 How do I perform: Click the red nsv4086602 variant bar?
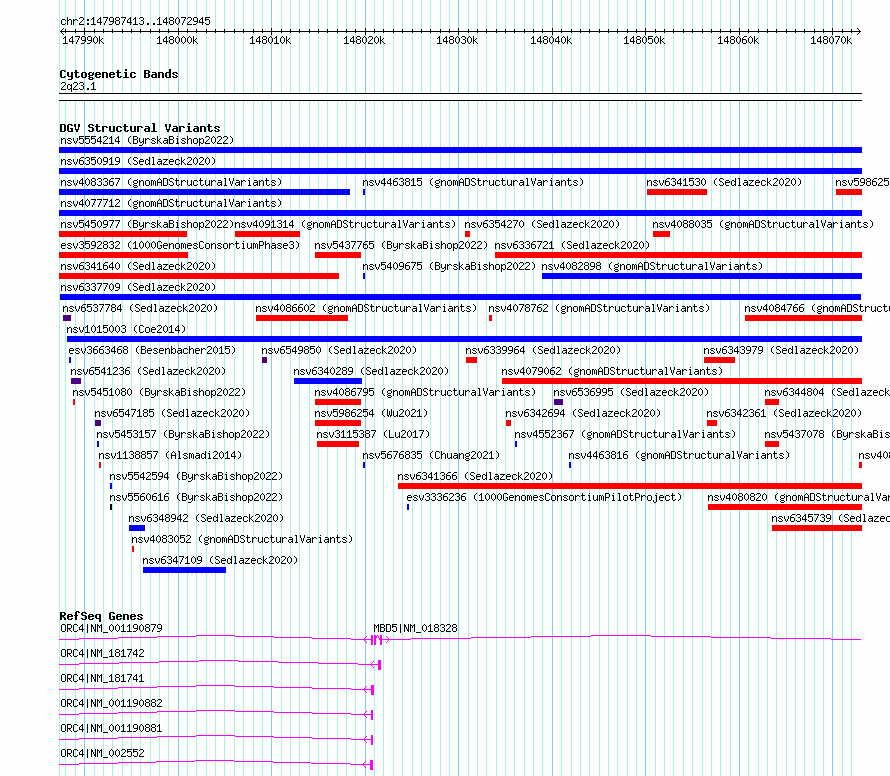301,318
